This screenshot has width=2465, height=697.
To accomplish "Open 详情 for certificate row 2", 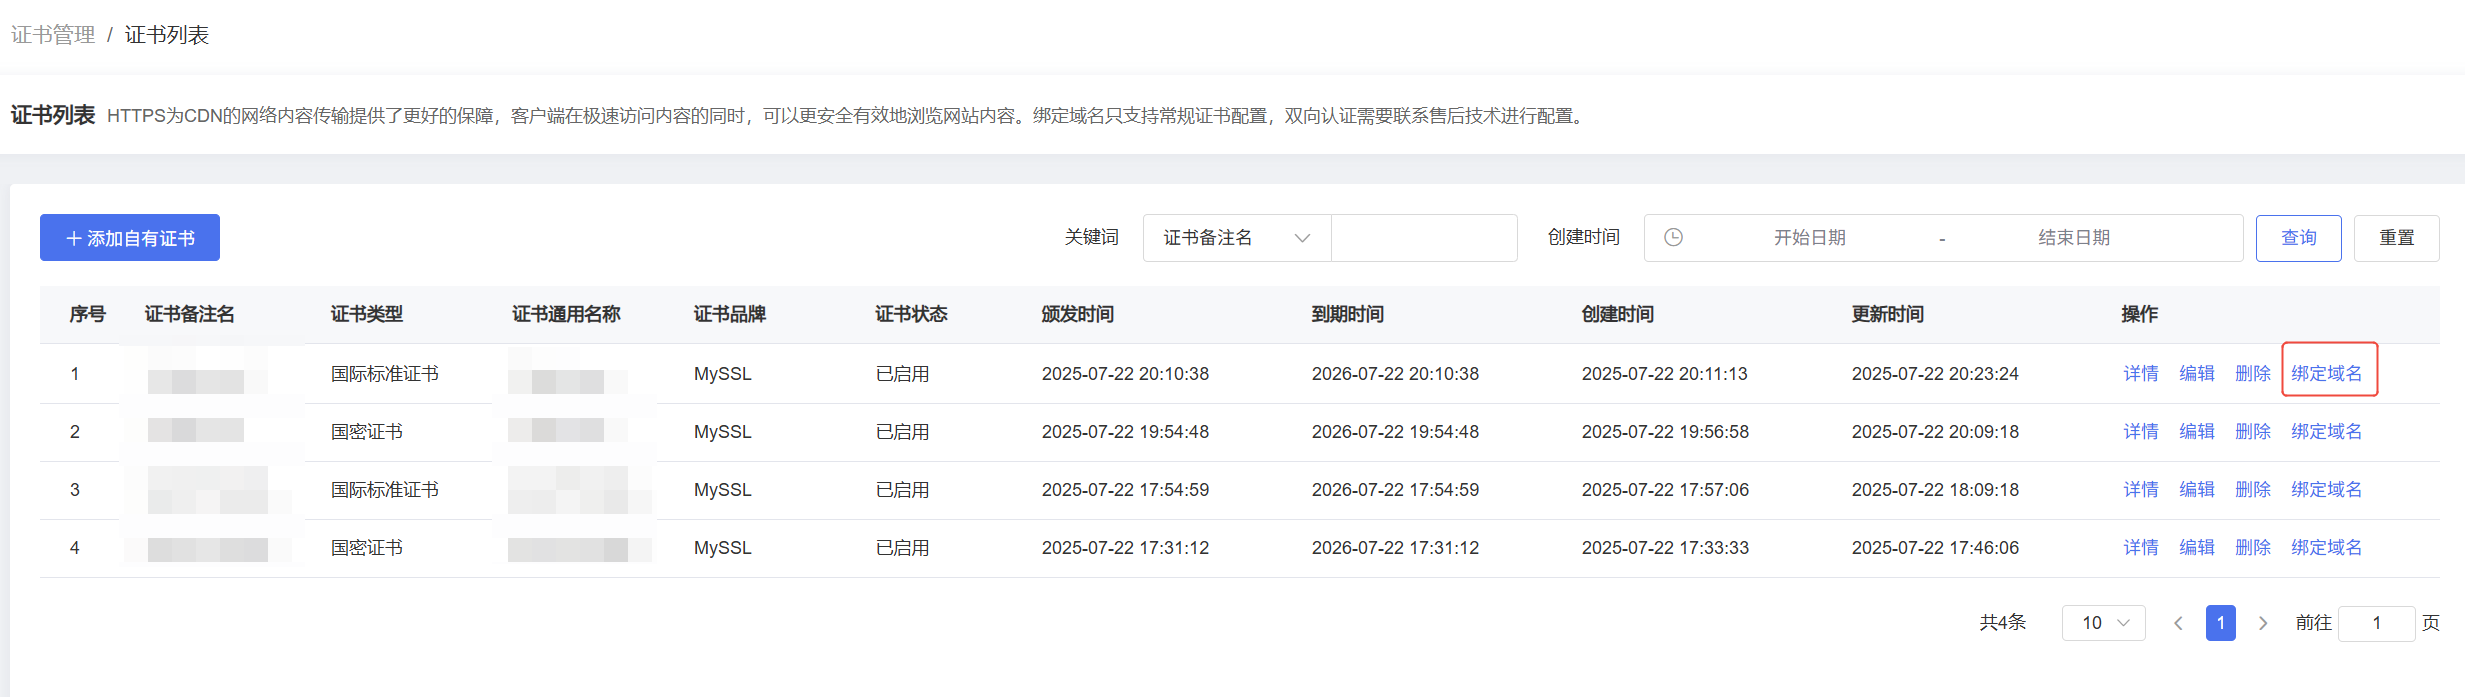I will tap(2141, 432).
